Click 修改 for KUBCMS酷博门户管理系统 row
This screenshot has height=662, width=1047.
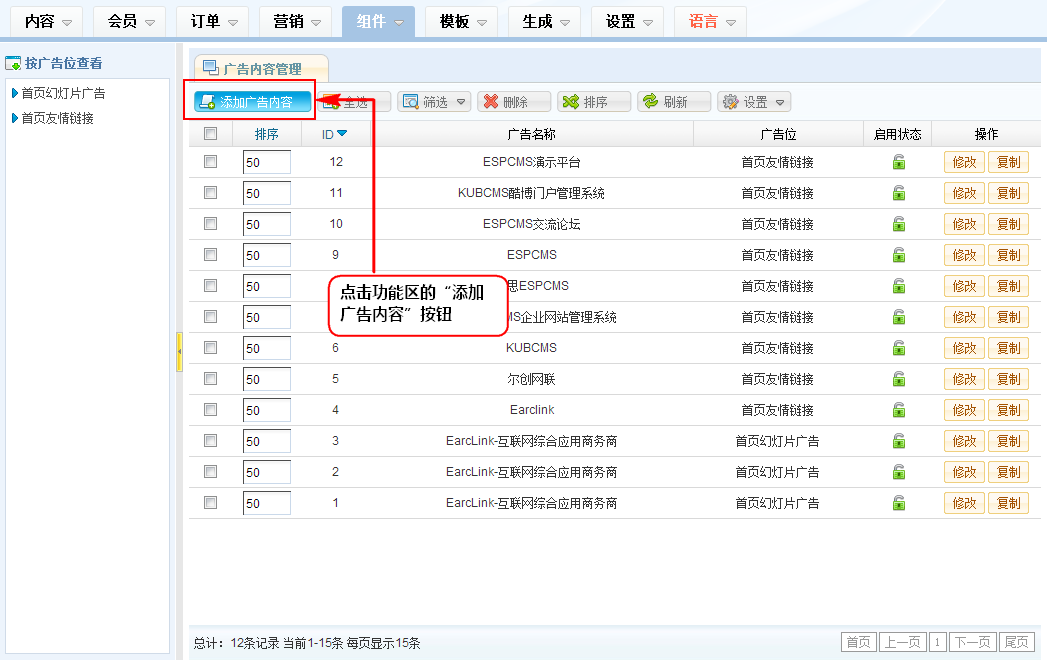tap(964, 193)
